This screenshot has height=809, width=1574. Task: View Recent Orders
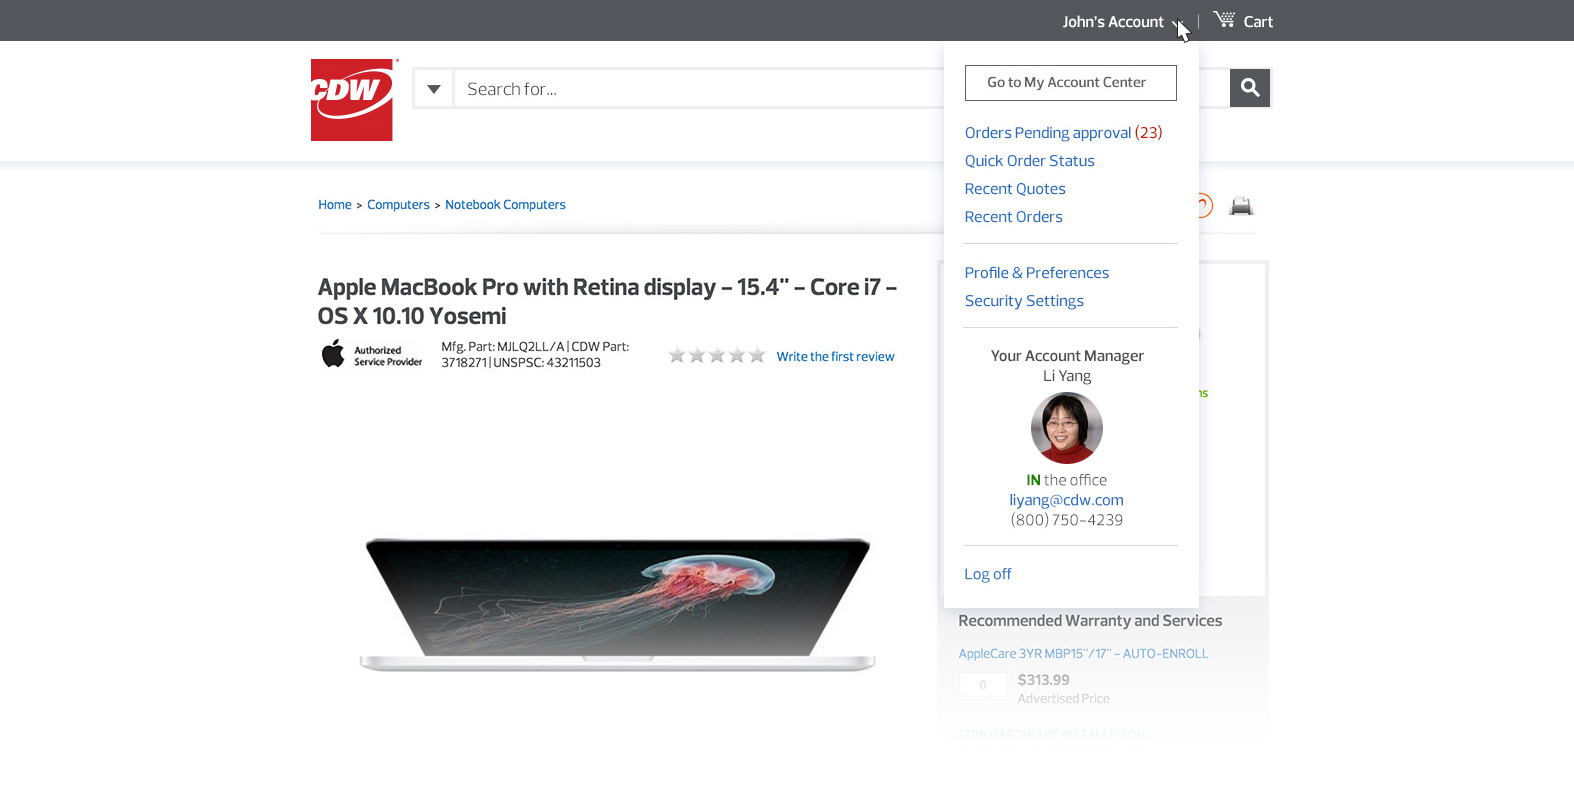point(1013,217)
